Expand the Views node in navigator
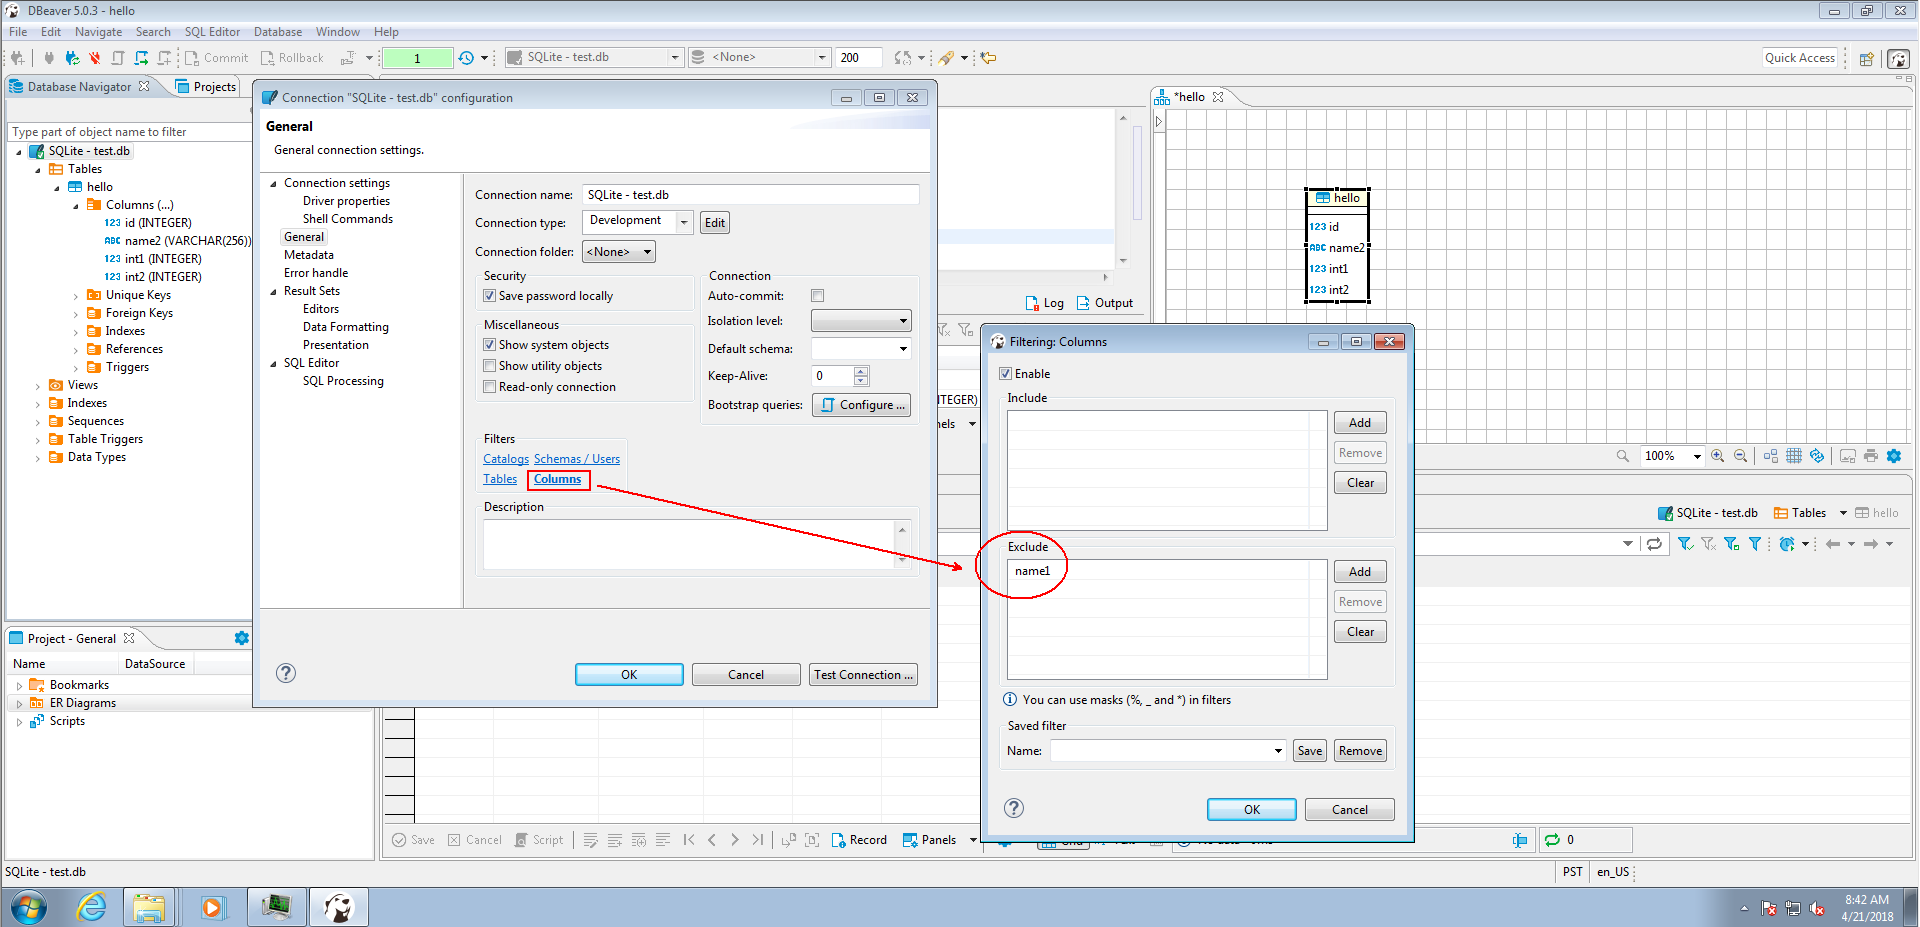 [38, 386]
